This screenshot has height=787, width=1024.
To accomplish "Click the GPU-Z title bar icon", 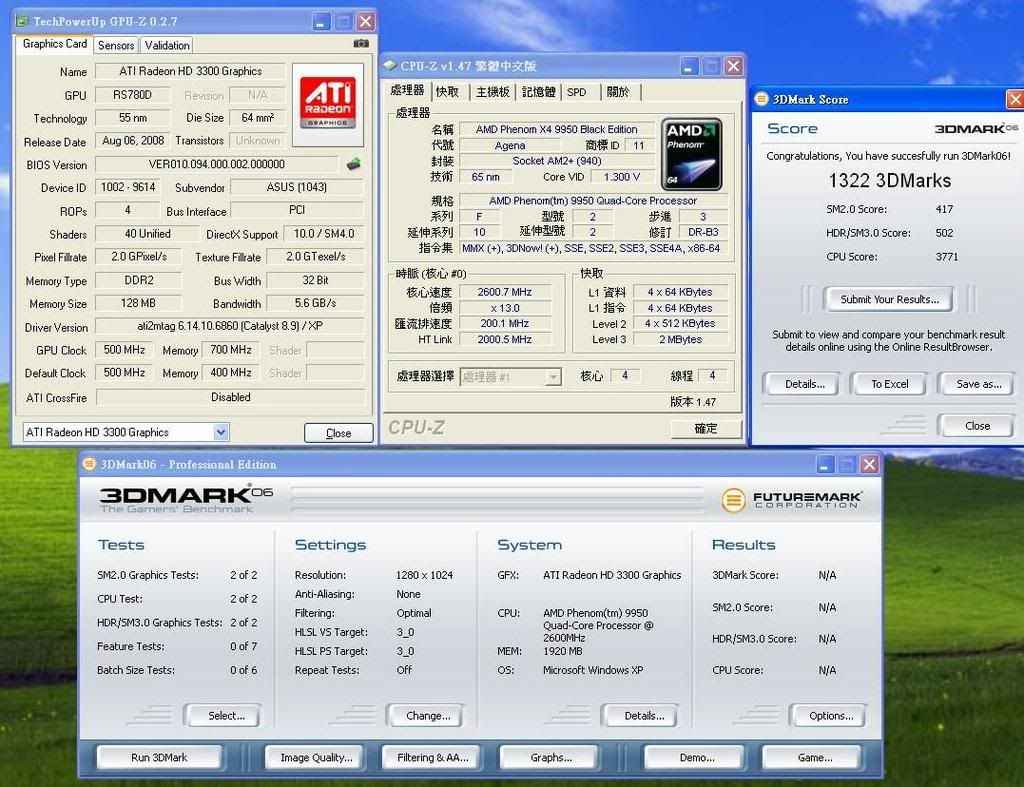I will point(23,22).
